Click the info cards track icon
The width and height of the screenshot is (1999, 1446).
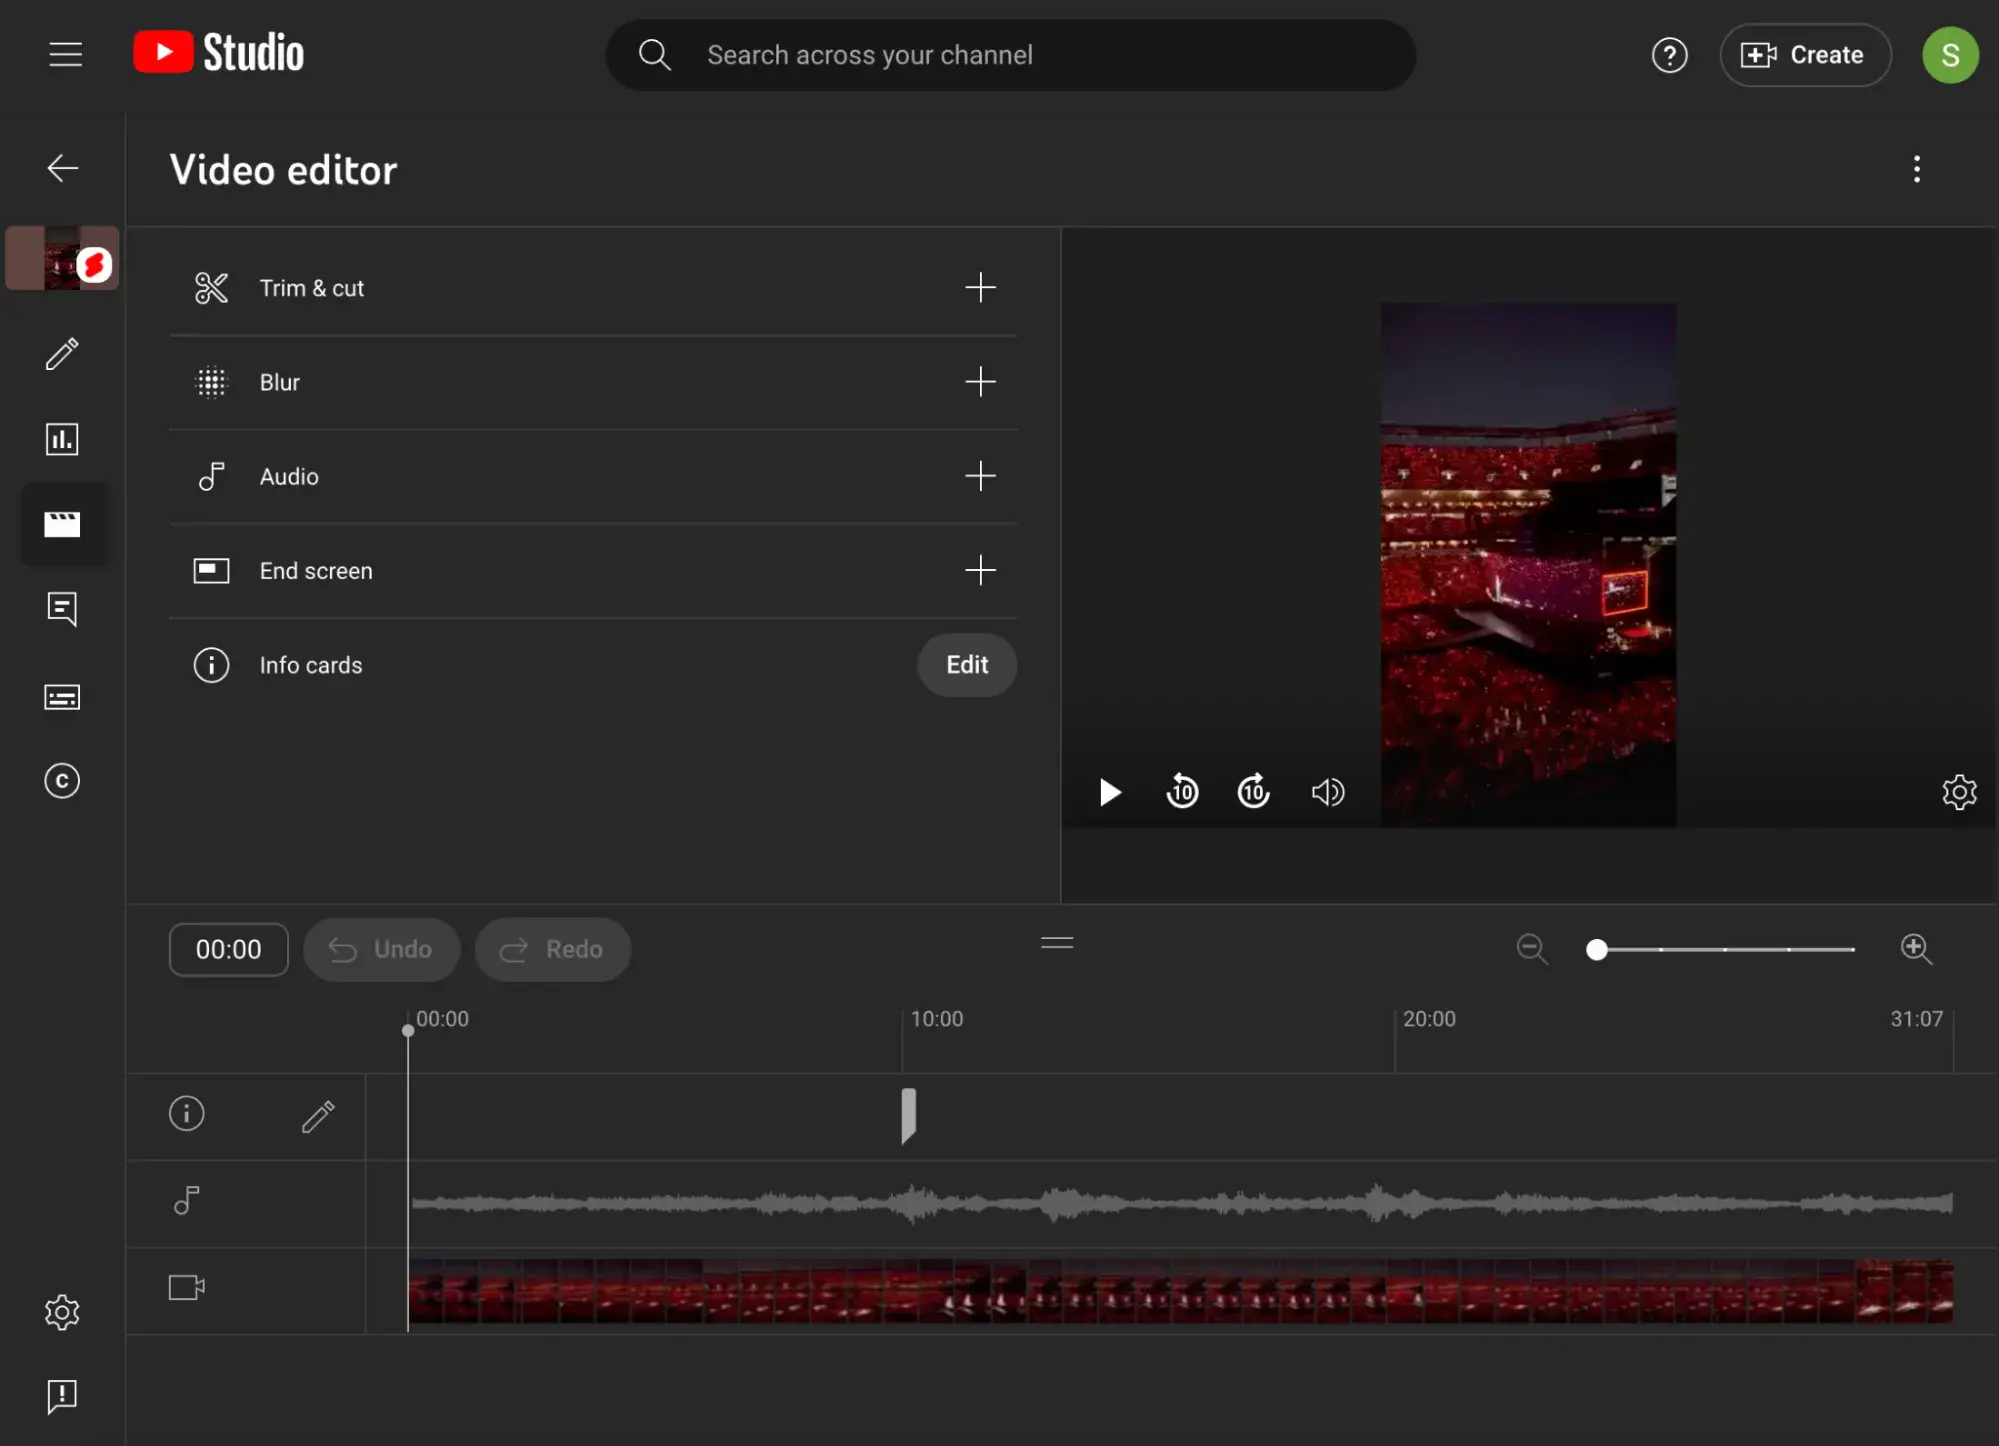click(186, 1113)
